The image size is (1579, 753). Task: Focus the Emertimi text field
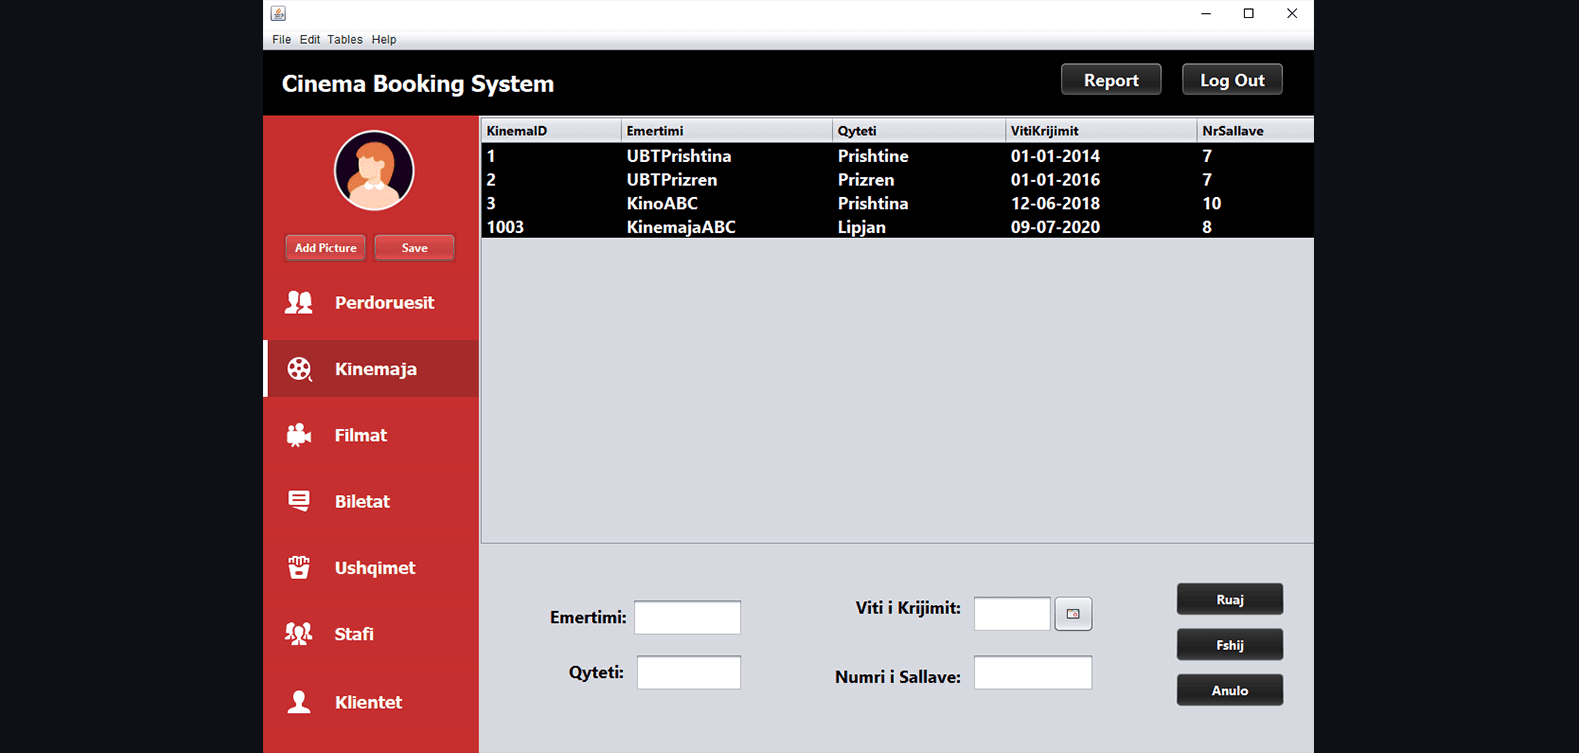click(687, 618)
